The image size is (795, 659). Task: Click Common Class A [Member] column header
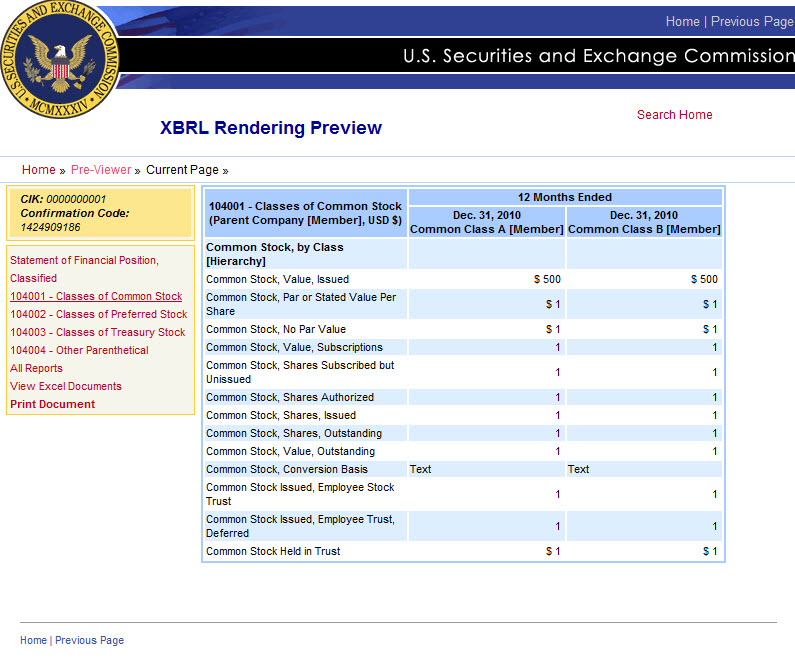pyautogui.click(x=487, y=222)
